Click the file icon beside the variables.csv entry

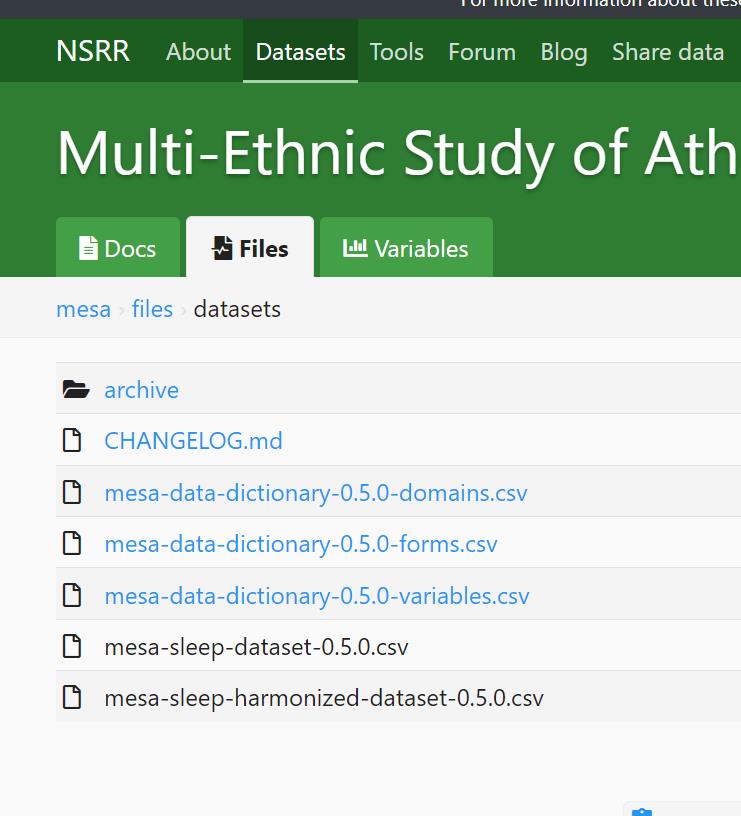[x=72, y=596]
